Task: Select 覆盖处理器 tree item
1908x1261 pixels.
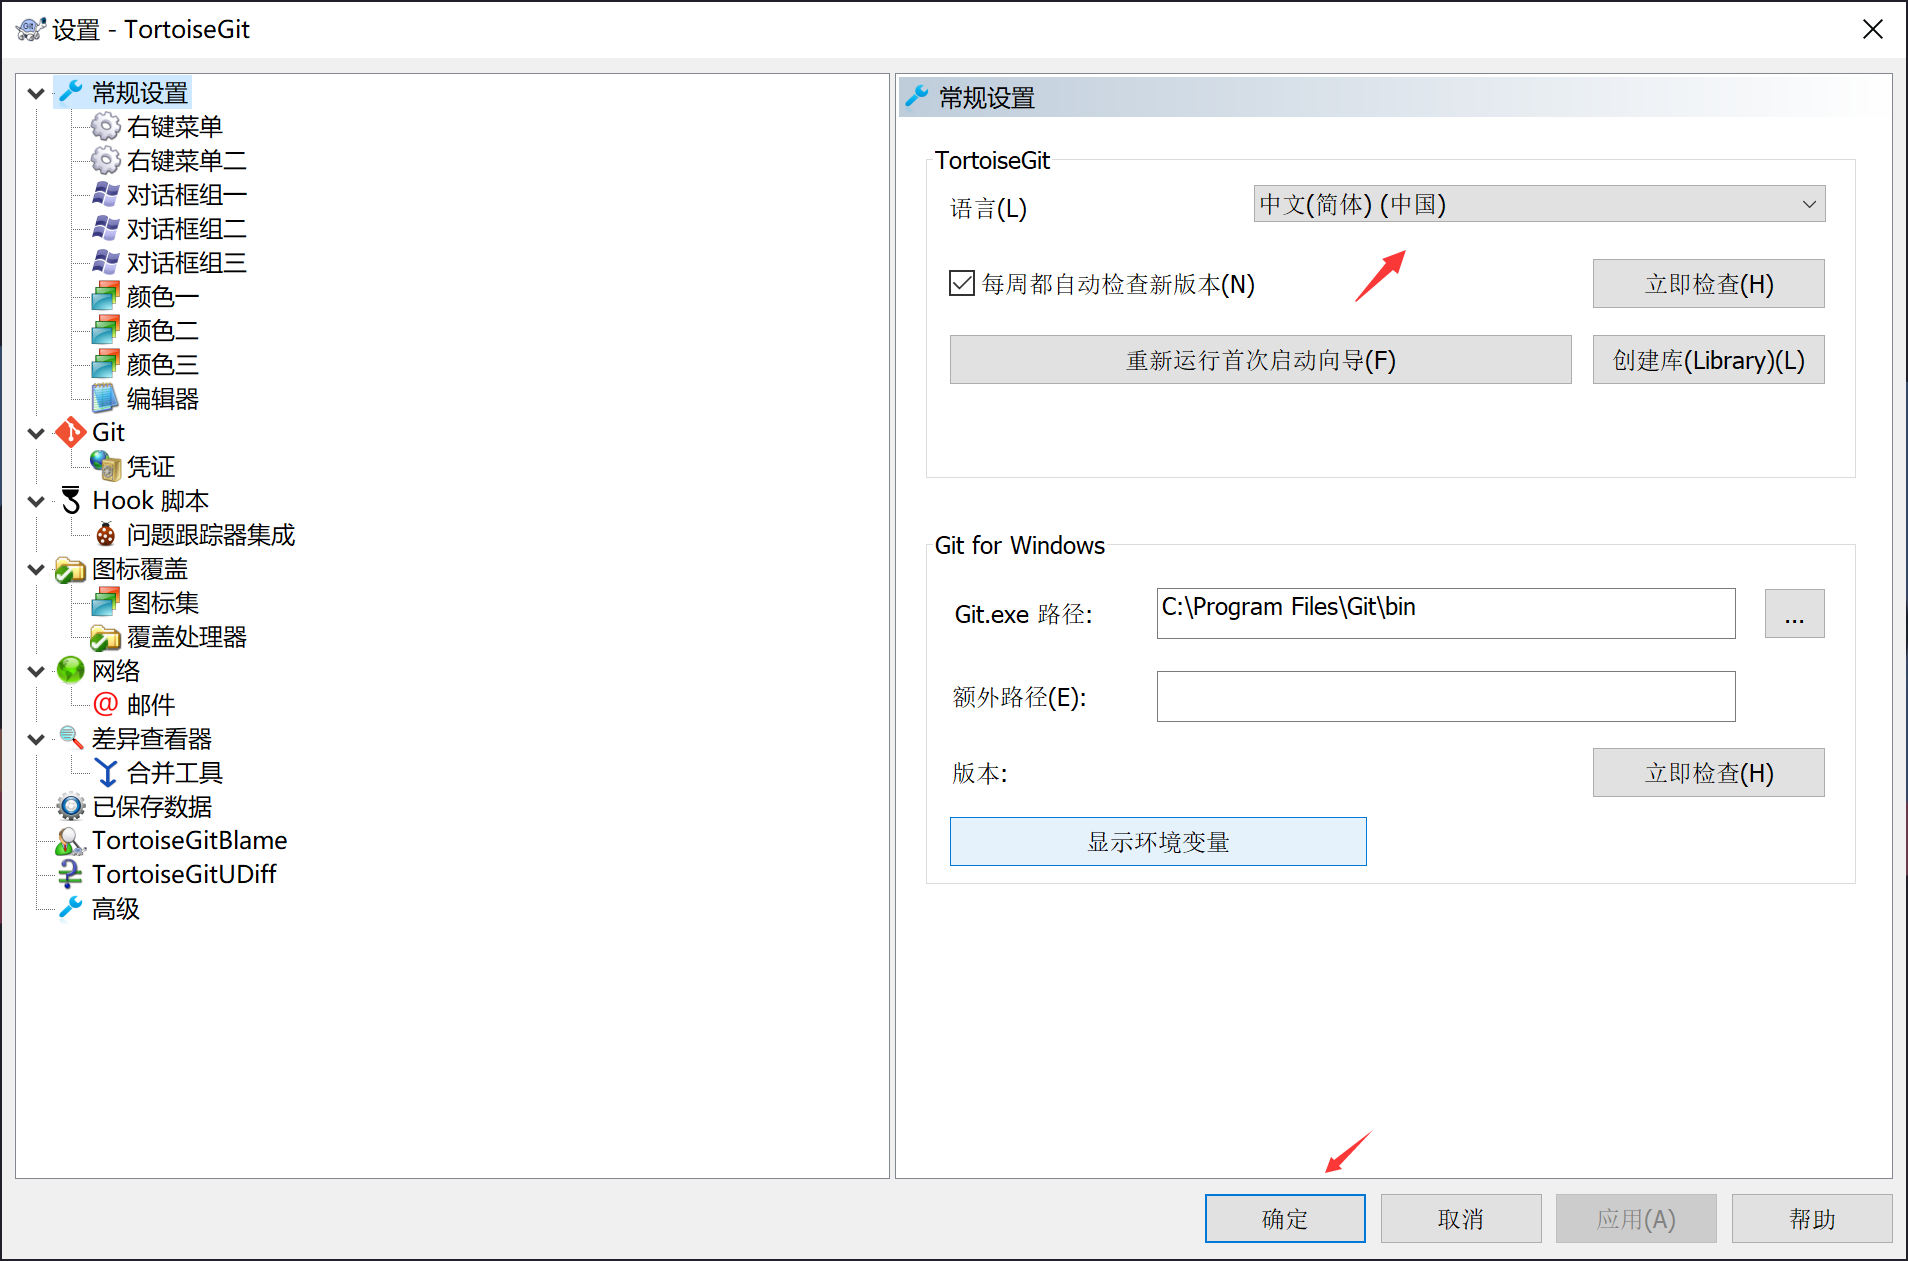Action: pyautogui.click(x=187, y=637)
